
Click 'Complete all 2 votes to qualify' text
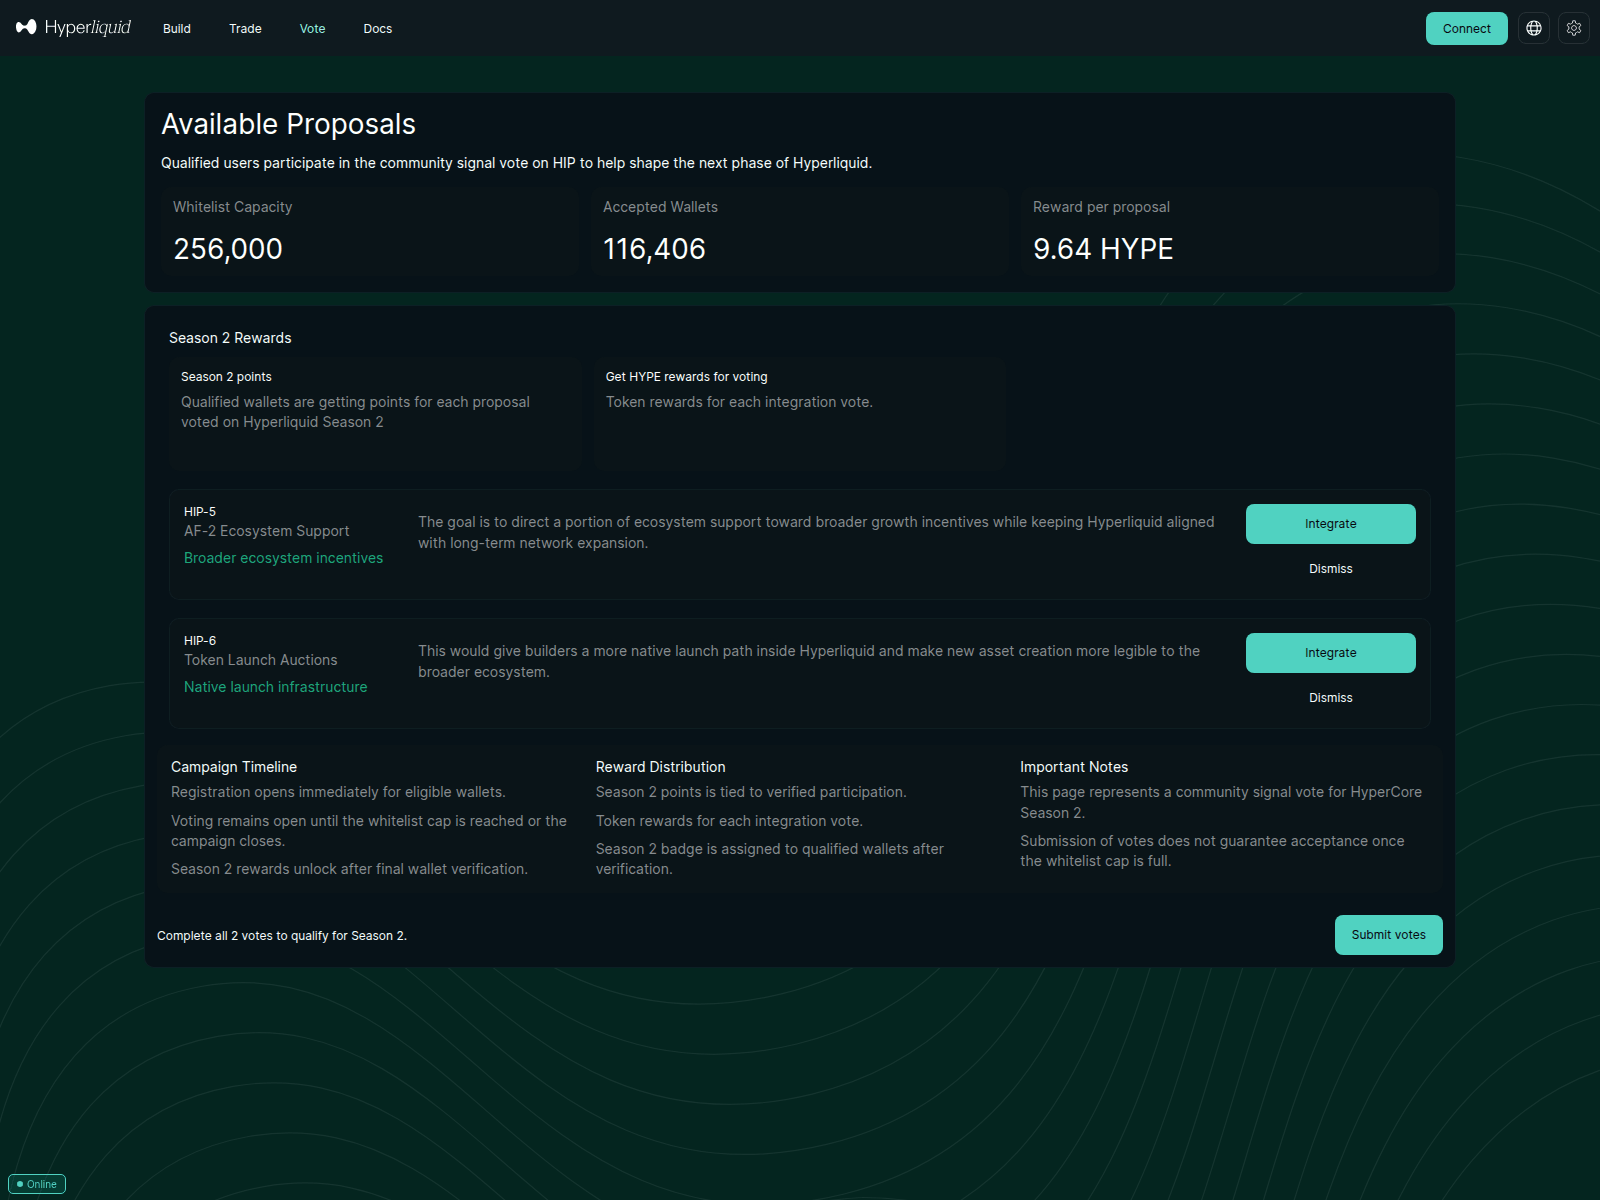click(282, 936)
